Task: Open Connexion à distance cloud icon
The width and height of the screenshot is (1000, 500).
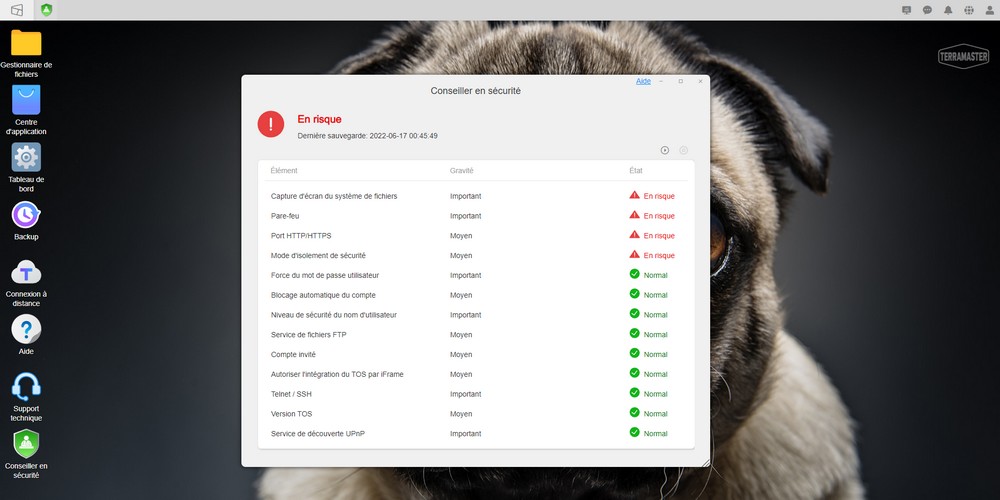Action: click(x=26, y=273)
